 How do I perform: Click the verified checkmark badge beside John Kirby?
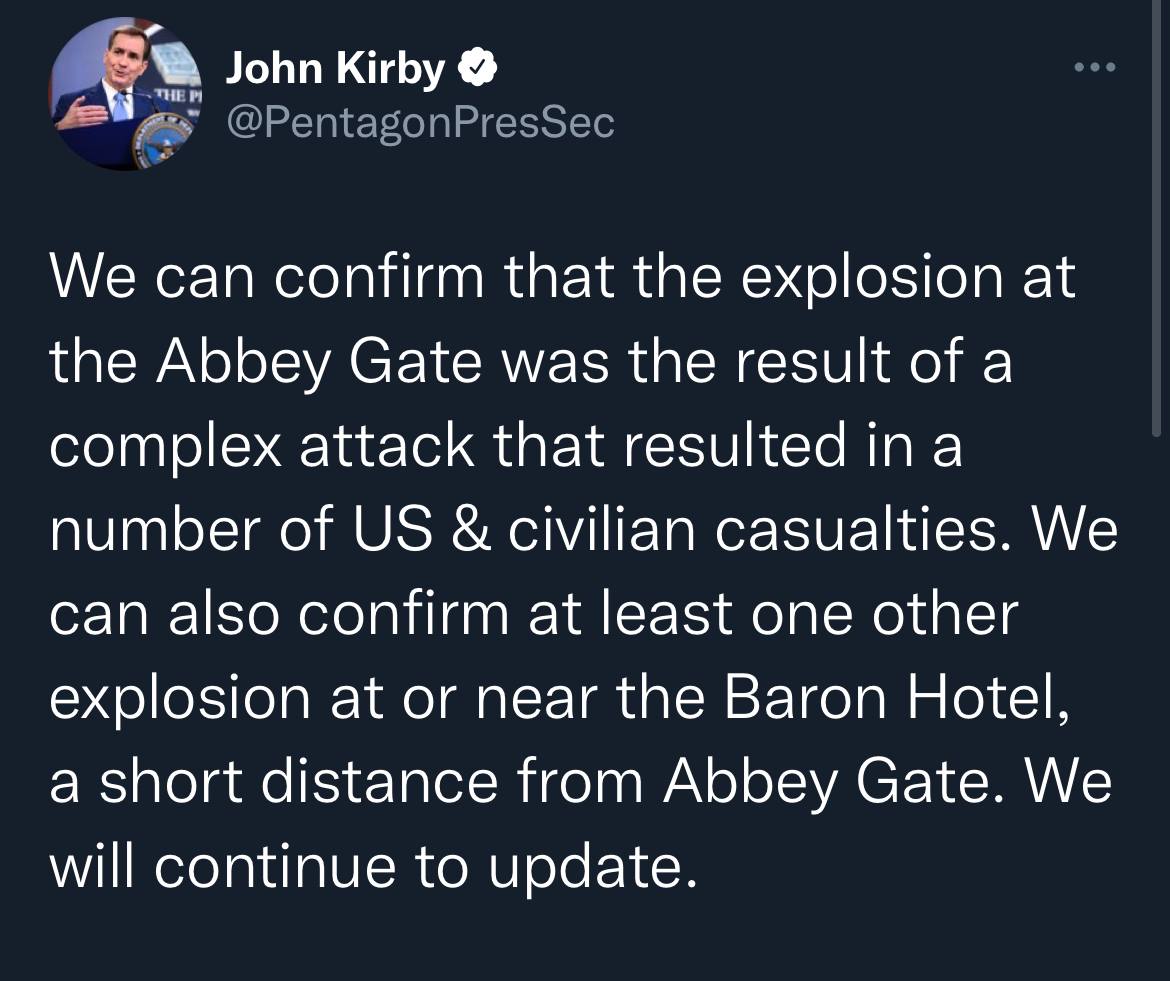[x=476, y=69]
